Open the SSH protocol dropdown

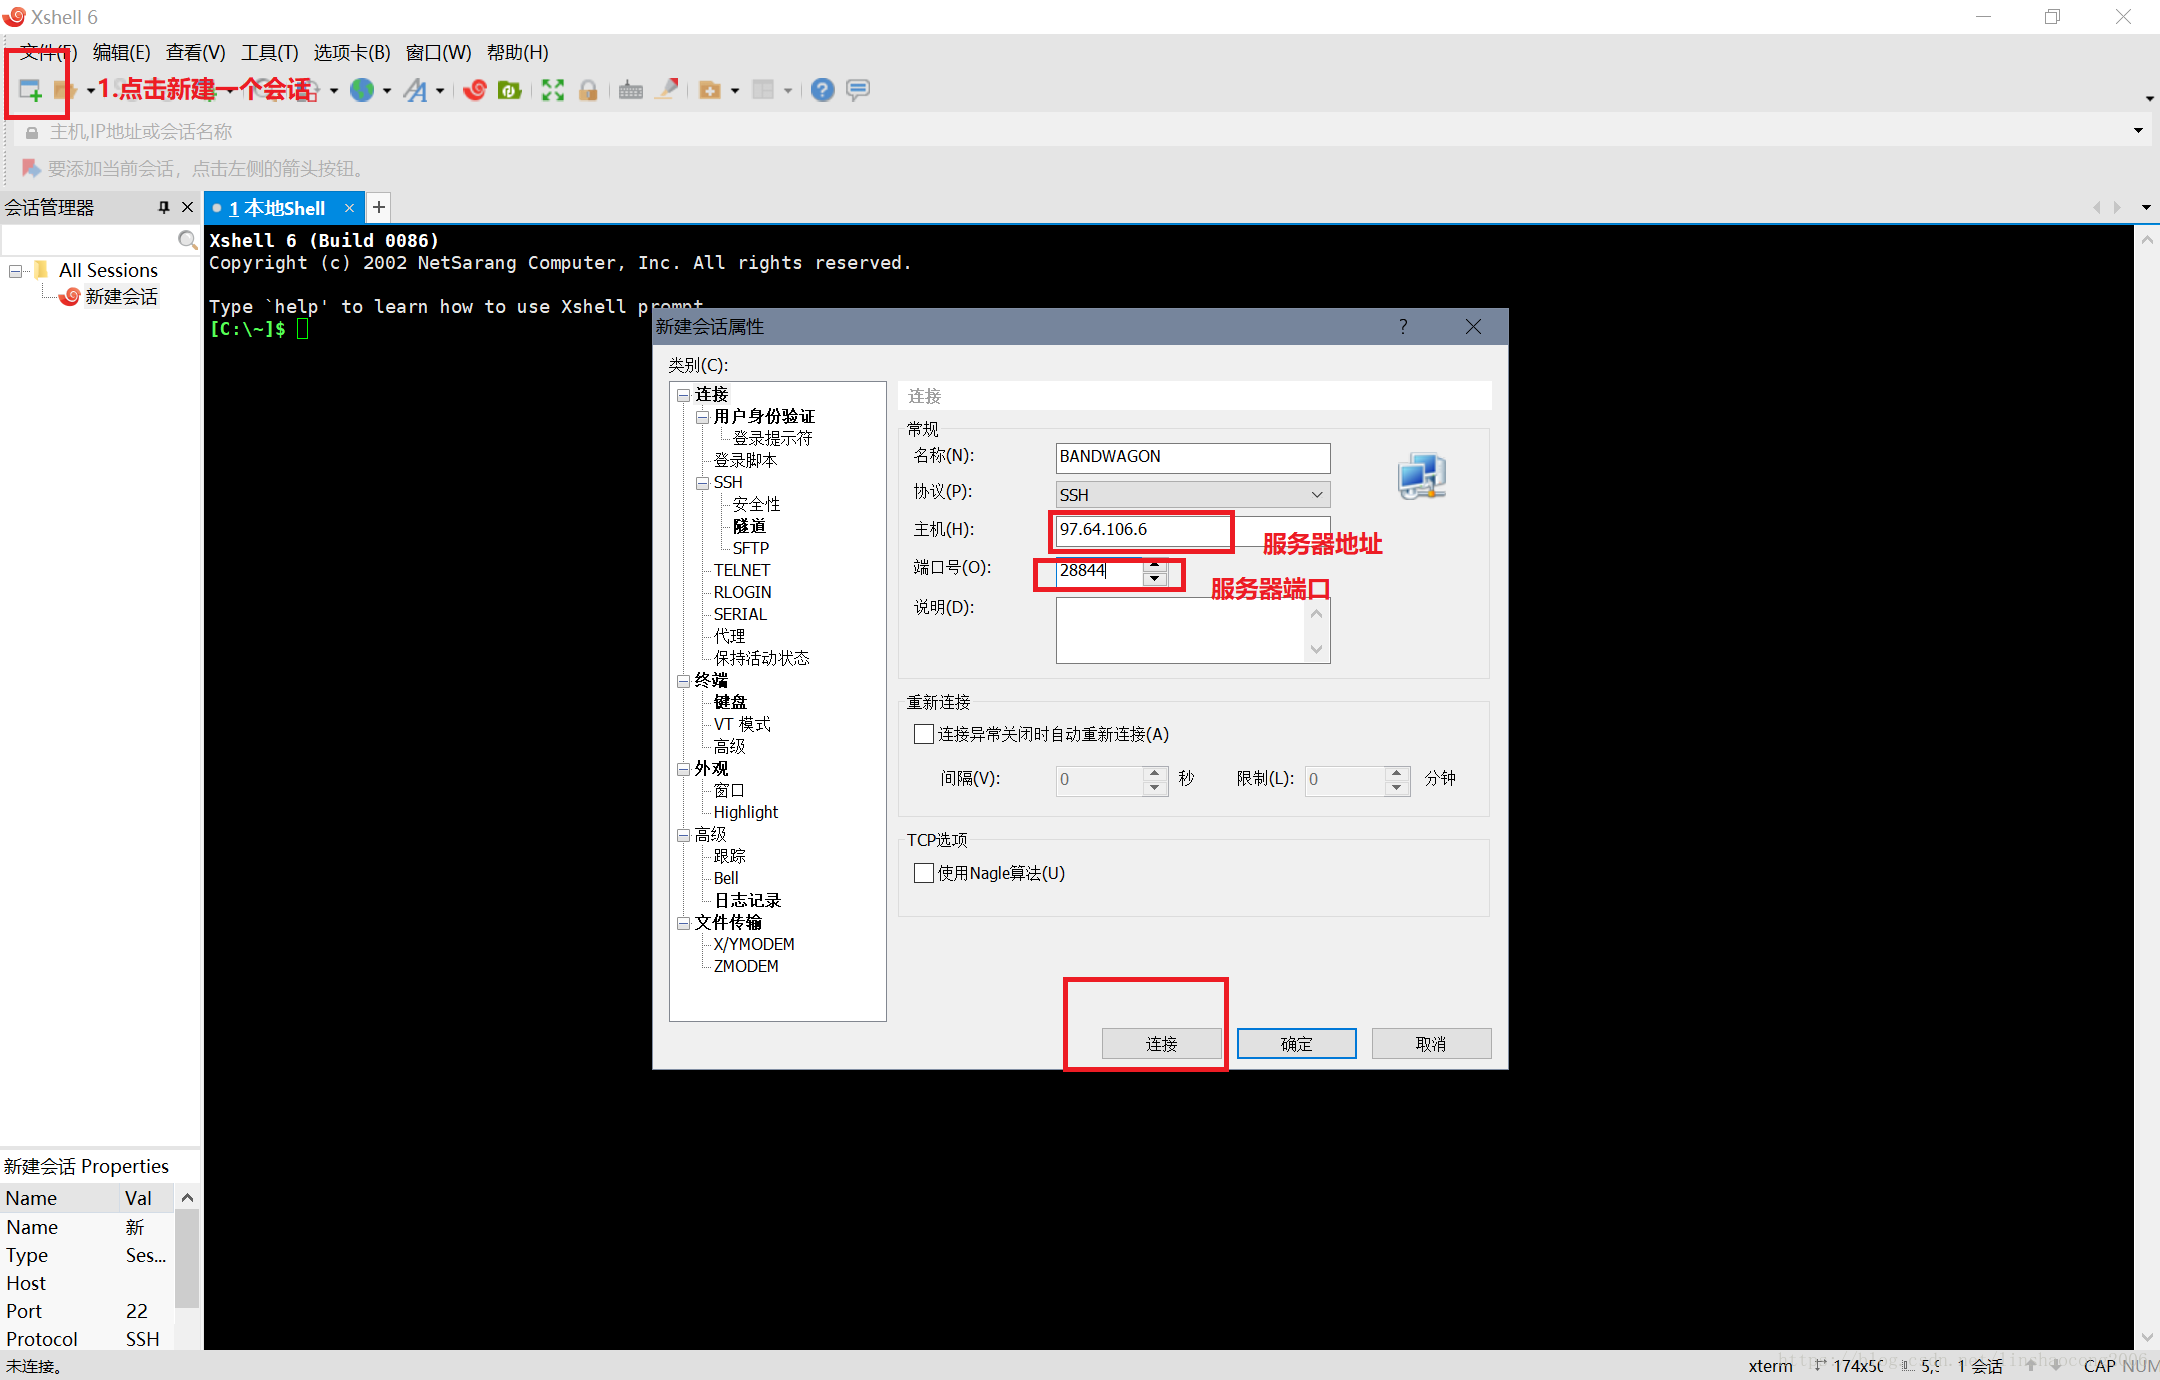[x=1192, y=494]
